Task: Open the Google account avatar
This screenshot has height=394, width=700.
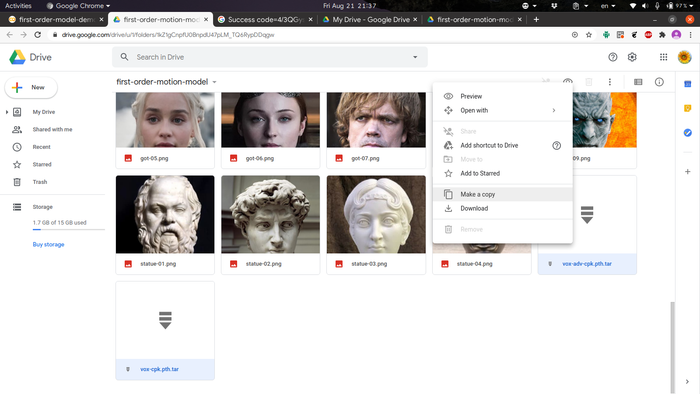Action: coord(684,57)
